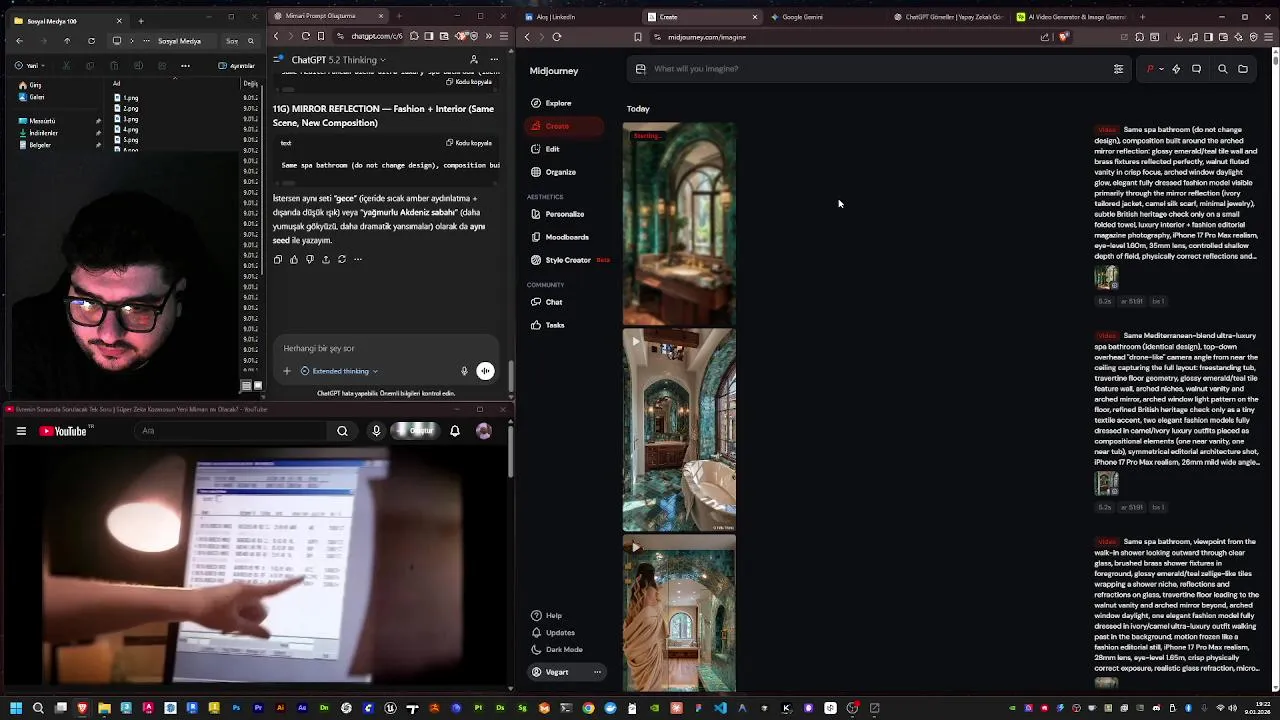
Task: Open Personalize in Midjourney sidebar
Action: pyautogui.click(x=558, y=214)
